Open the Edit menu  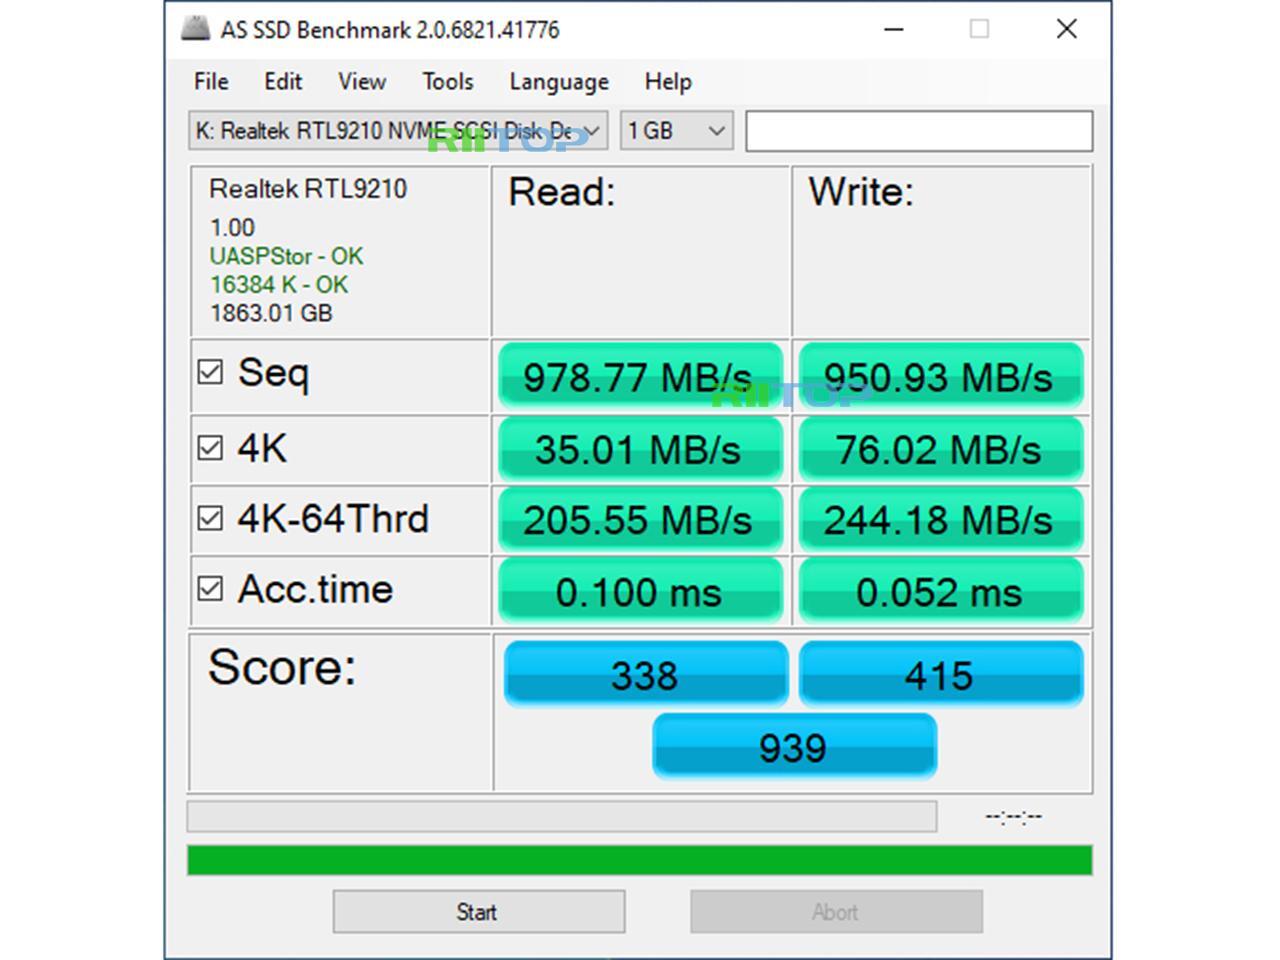click(x=283, y=81)
